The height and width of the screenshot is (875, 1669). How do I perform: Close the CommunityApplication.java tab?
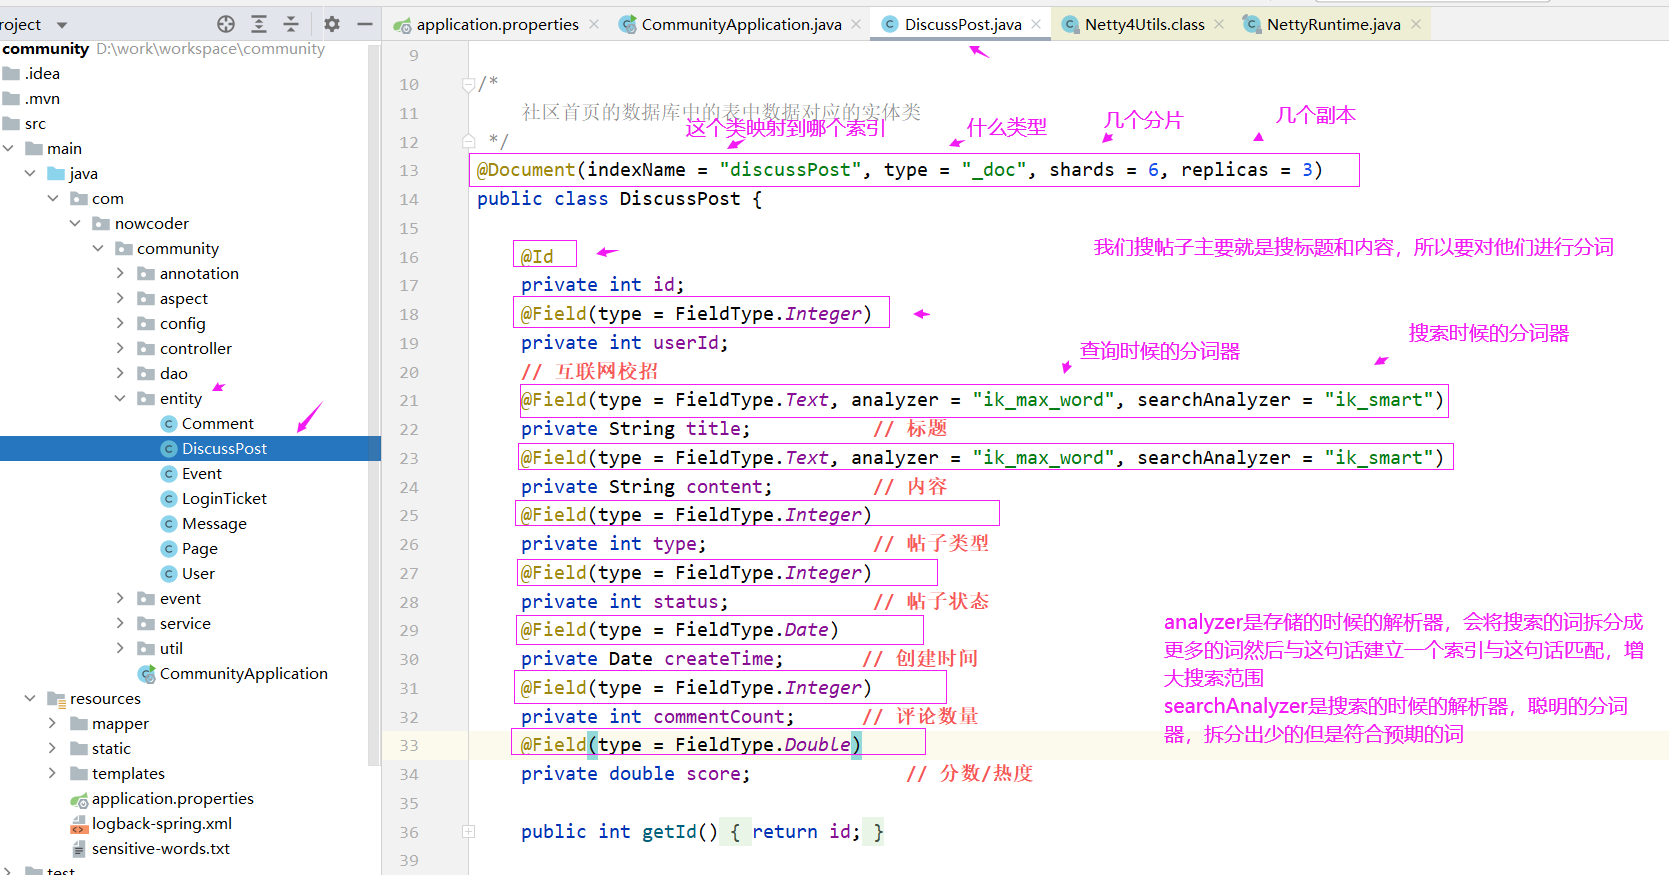[x=856, y=24]
